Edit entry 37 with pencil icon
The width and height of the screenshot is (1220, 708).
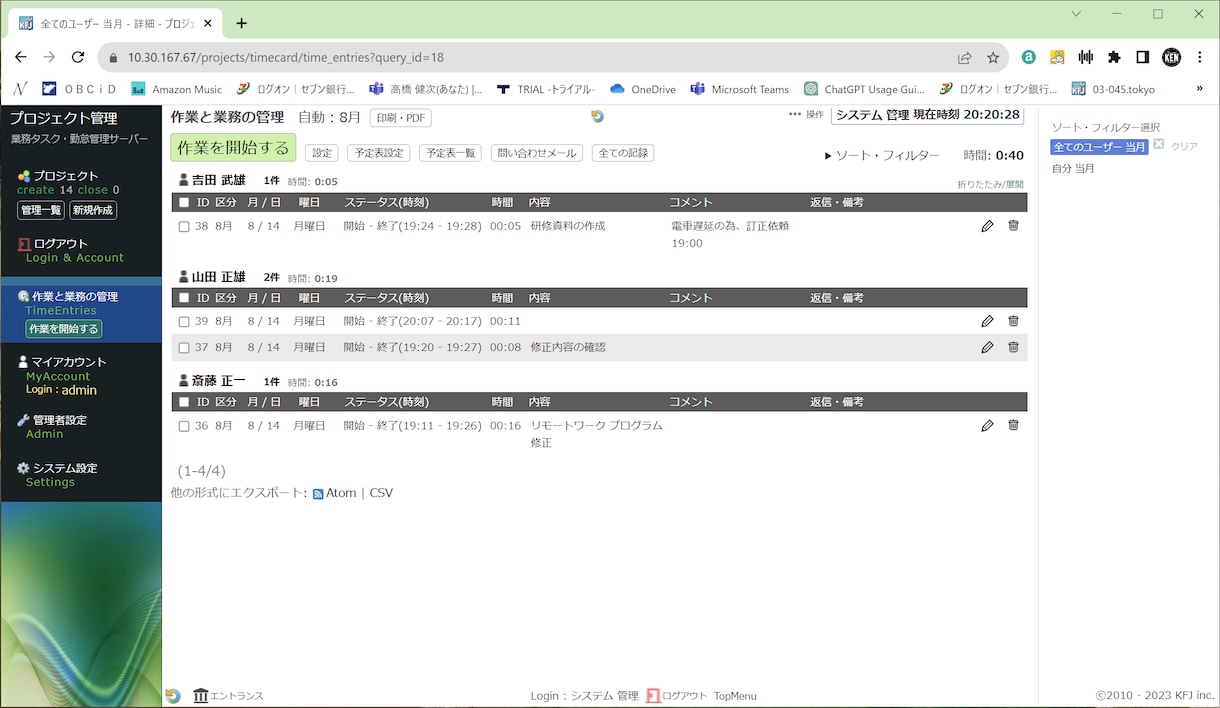(987, 347)
